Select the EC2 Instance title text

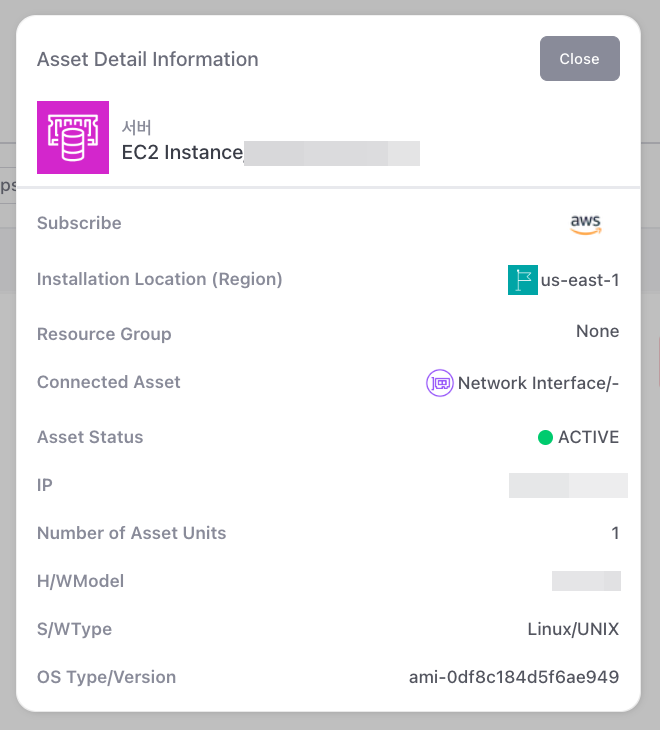(182, 152)
